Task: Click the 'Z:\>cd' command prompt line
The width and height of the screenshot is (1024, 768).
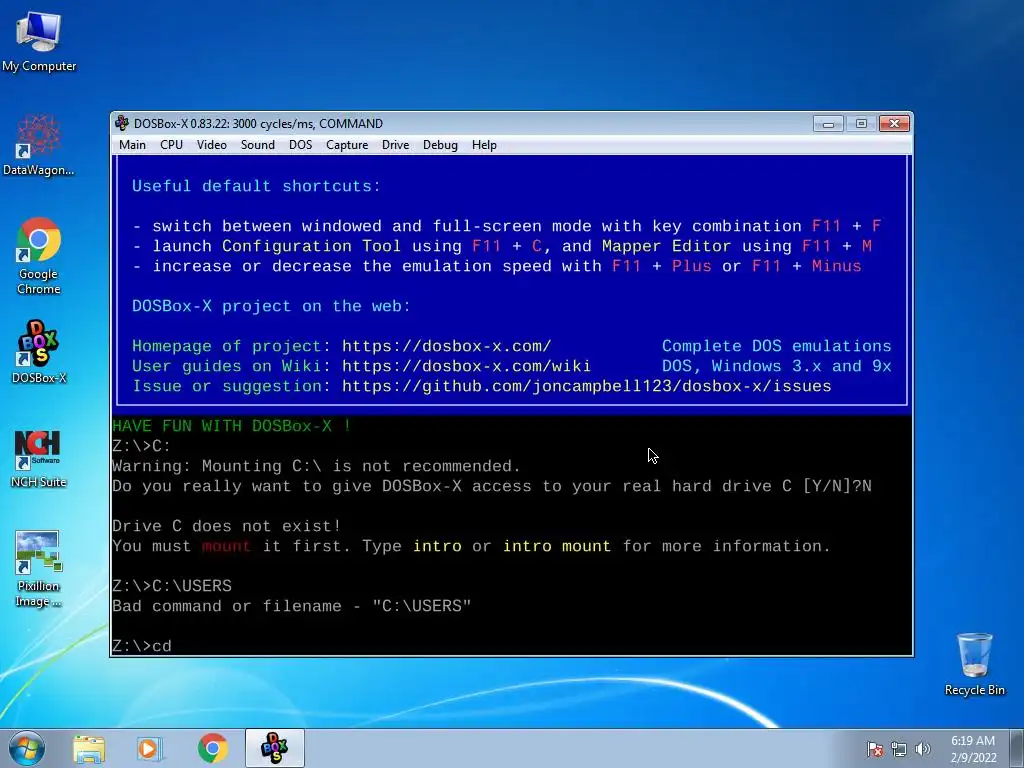Action: [142, 647]
